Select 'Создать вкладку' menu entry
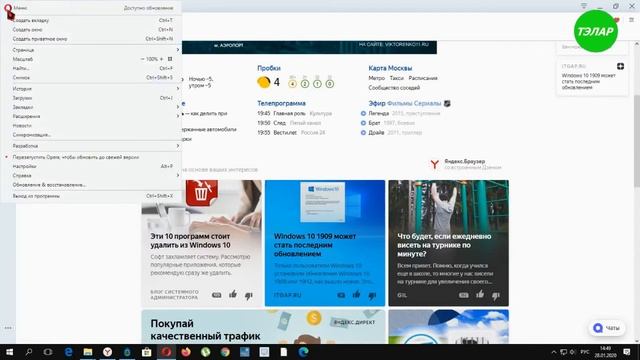The height and width of the screenshot is (360, 640). (x=91, y=20)
